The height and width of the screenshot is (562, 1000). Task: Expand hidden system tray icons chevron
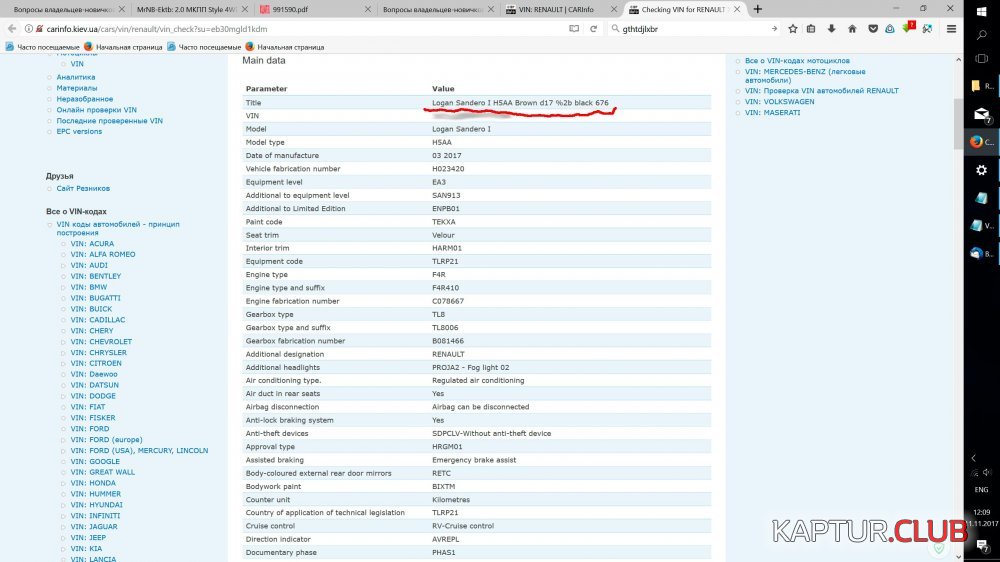[x=975, y=458]
